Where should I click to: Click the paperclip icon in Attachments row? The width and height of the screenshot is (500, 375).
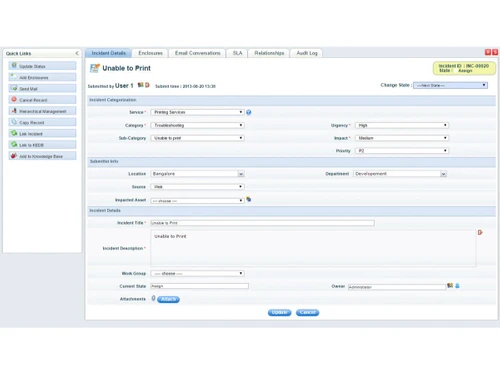(153, 298)
